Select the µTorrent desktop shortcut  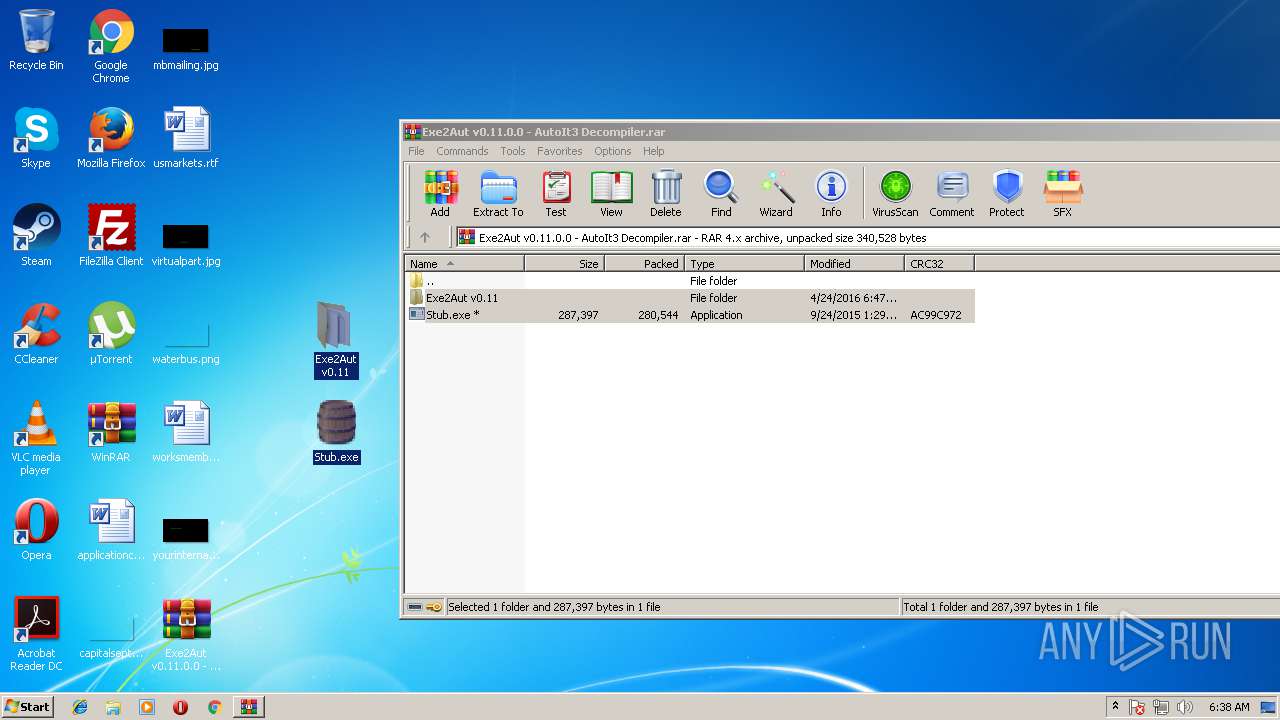click(x=111, y=334)
